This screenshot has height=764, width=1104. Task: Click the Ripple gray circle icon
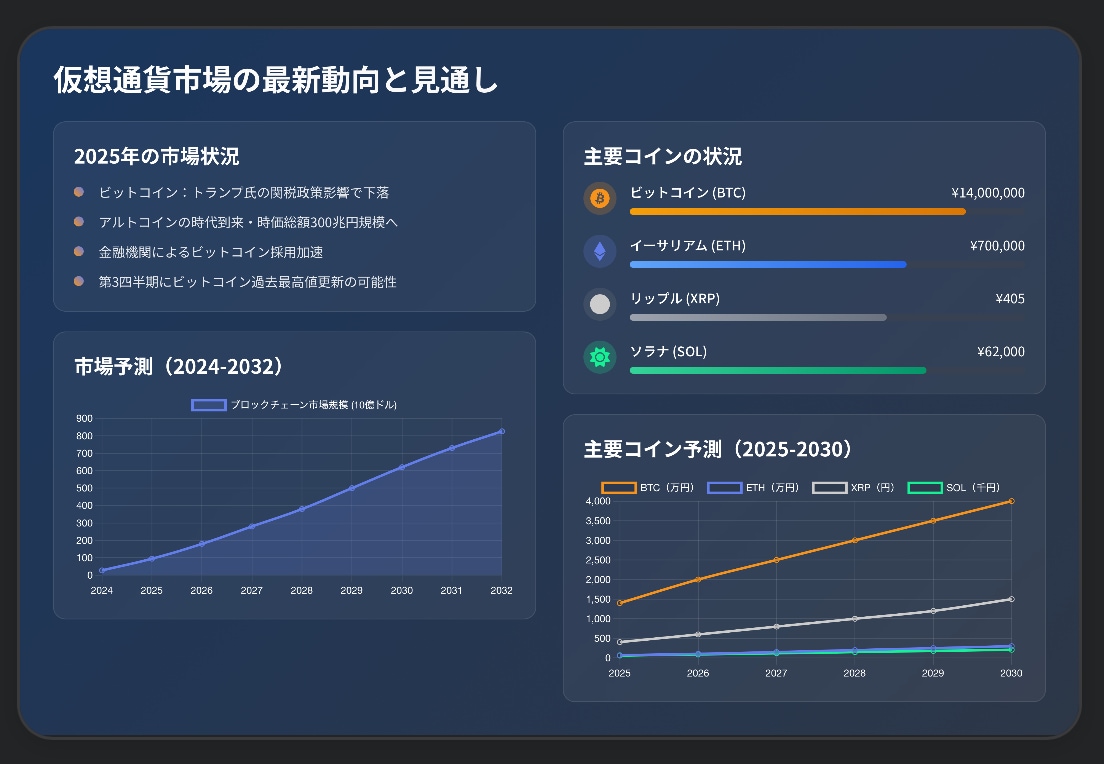600,304
